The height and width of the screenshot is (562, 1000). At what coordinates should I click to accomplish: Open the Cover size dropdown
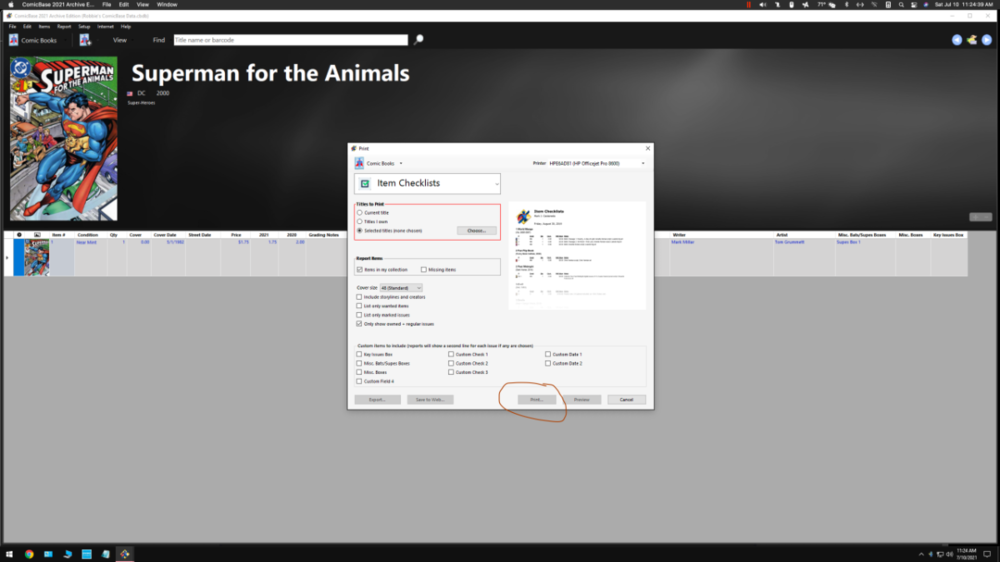pyautogui.click(x=400, y=288)
